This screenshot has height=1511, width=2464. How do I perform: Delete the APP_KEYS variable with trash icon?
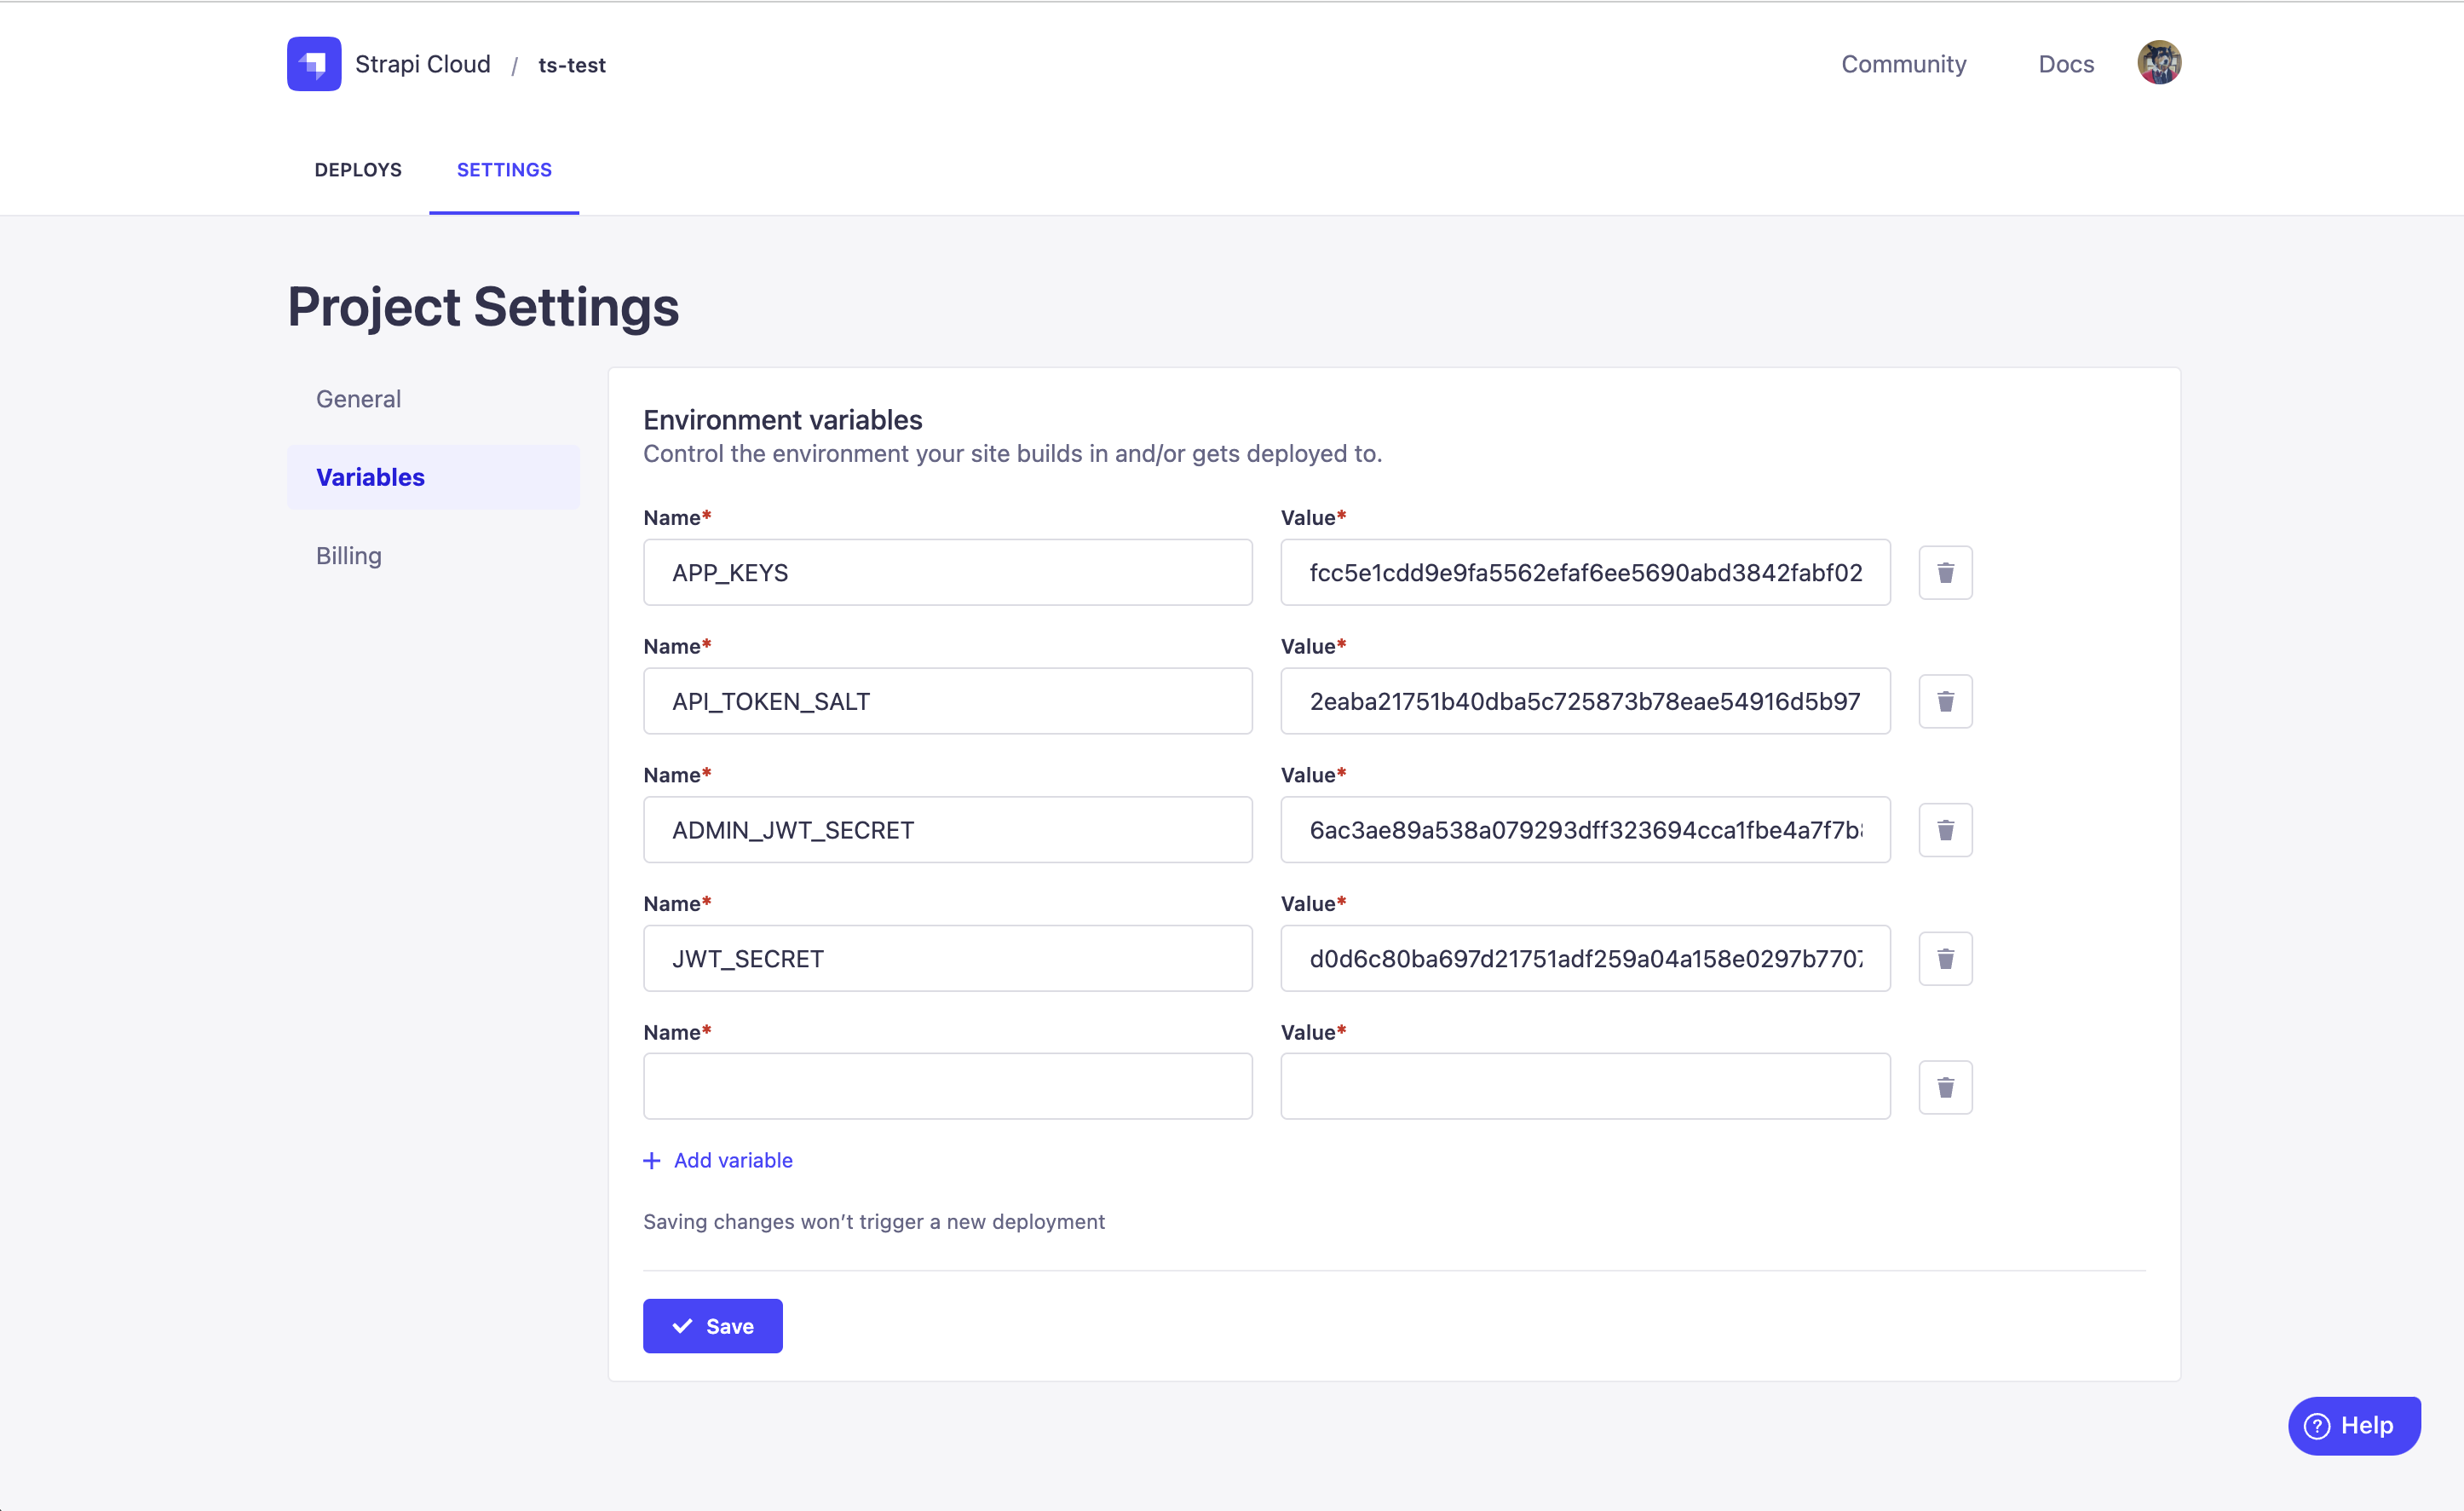pos(1944,573)
